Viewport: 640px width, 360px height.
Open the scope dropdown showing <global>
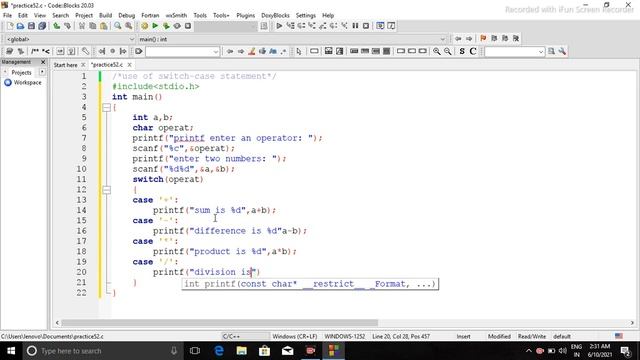pos(70,39)
